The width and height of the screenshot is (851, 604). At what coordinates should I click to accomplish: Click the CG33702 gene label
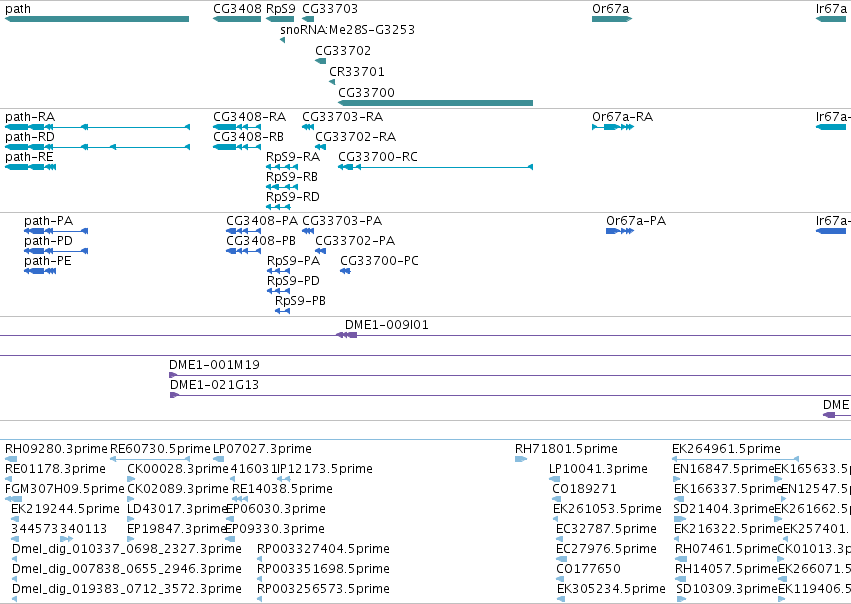point(343,50)
